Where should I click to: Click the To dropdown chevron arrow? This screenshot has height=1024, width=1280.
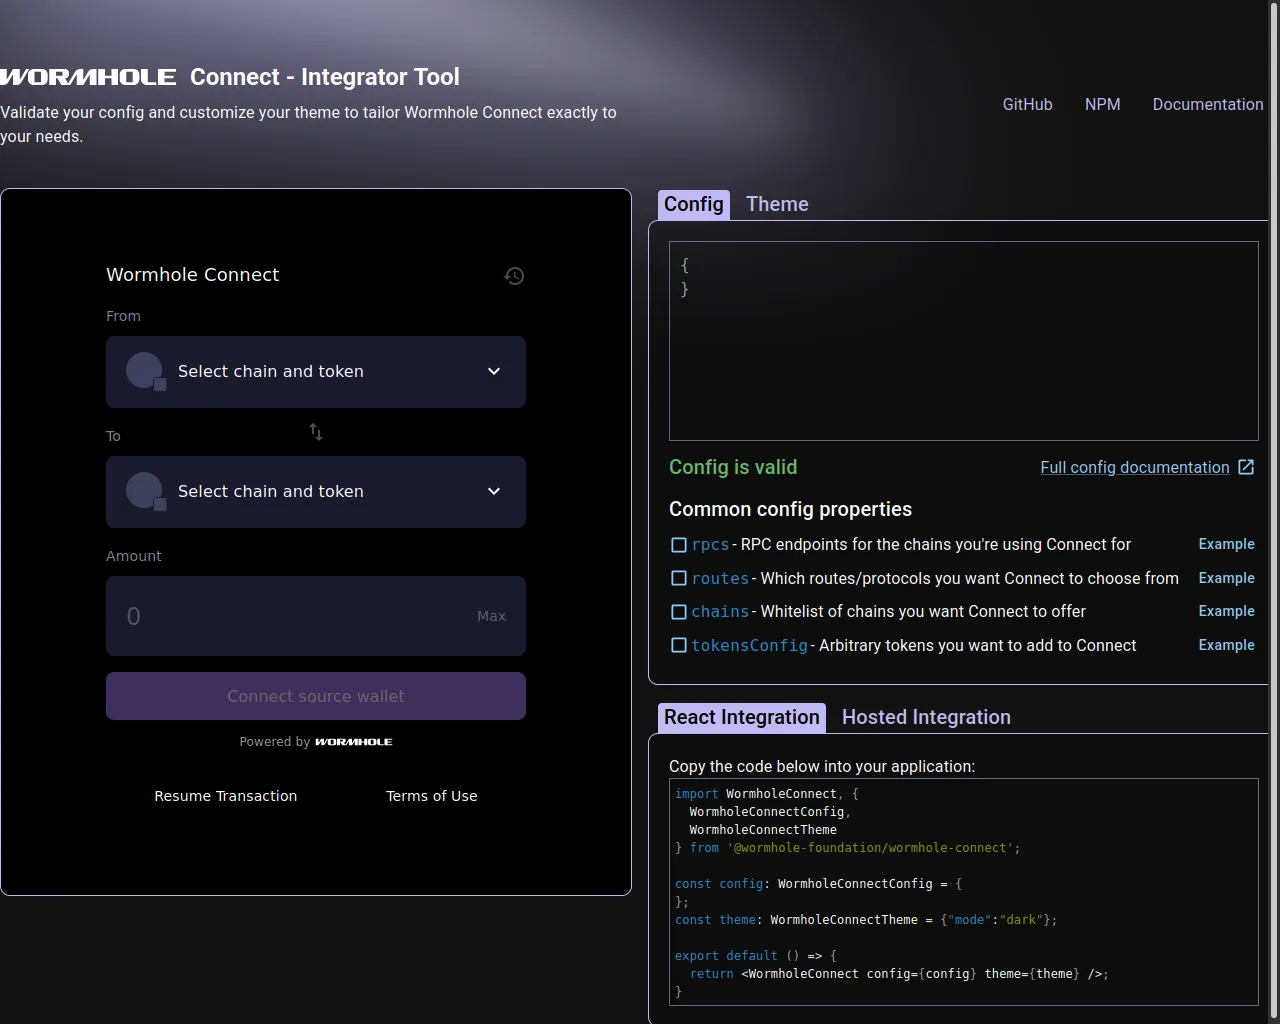(494, 491)
